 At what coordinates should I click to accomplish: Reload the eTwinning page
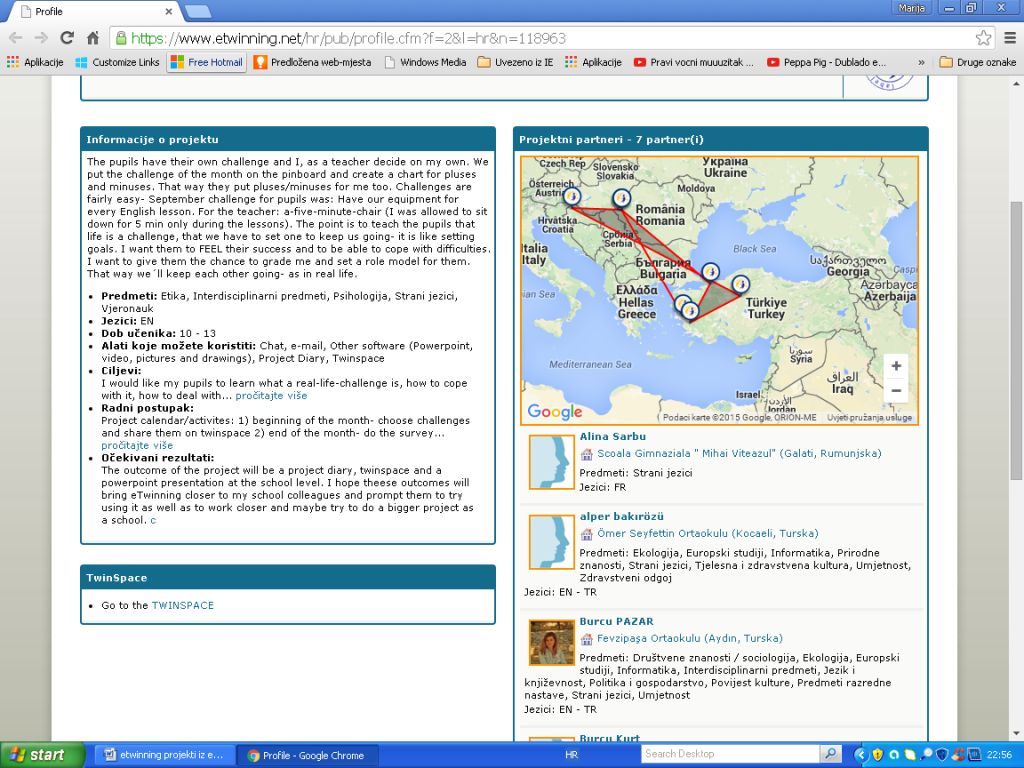point(67,38)
